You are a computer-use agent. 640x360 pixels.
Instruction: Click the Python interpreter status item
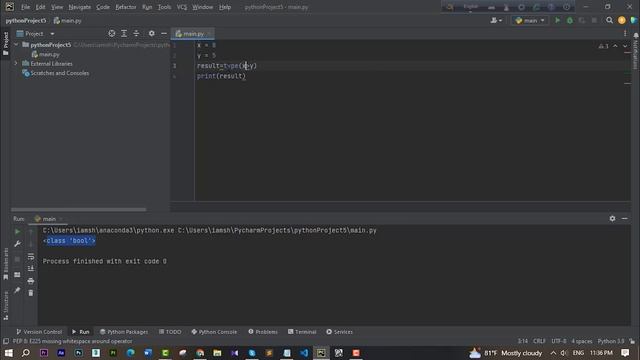(x=611, y=341)
